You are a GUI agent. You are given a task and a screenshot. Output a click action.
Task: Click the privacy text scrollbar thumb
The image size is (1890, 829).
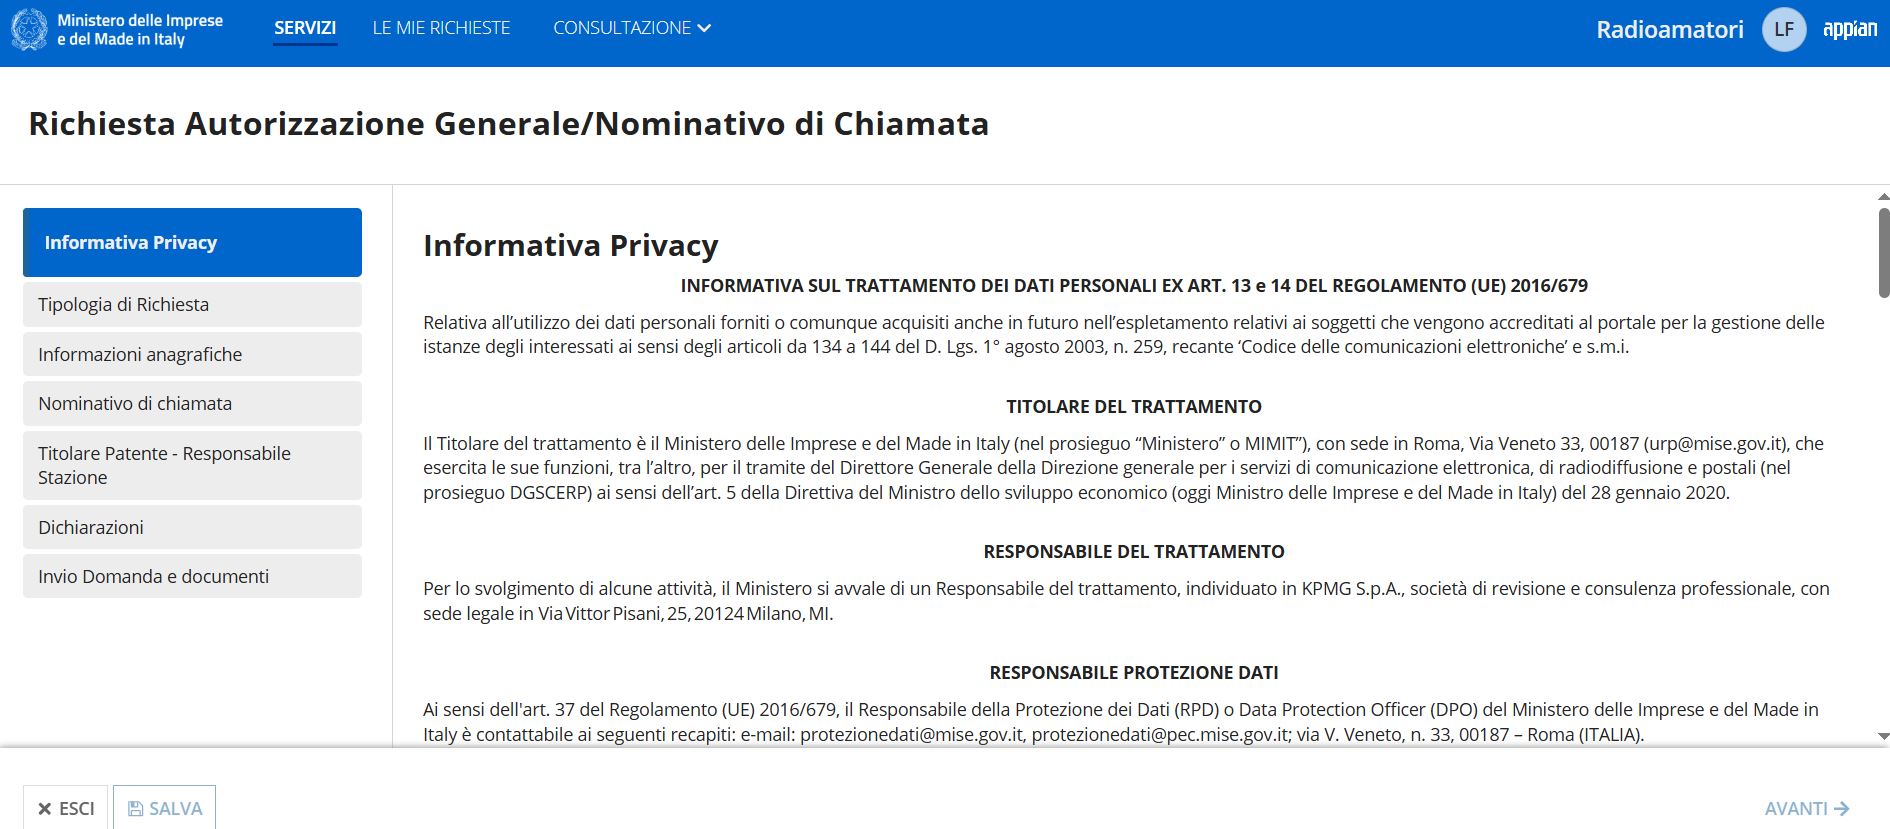coord(1883,252)
